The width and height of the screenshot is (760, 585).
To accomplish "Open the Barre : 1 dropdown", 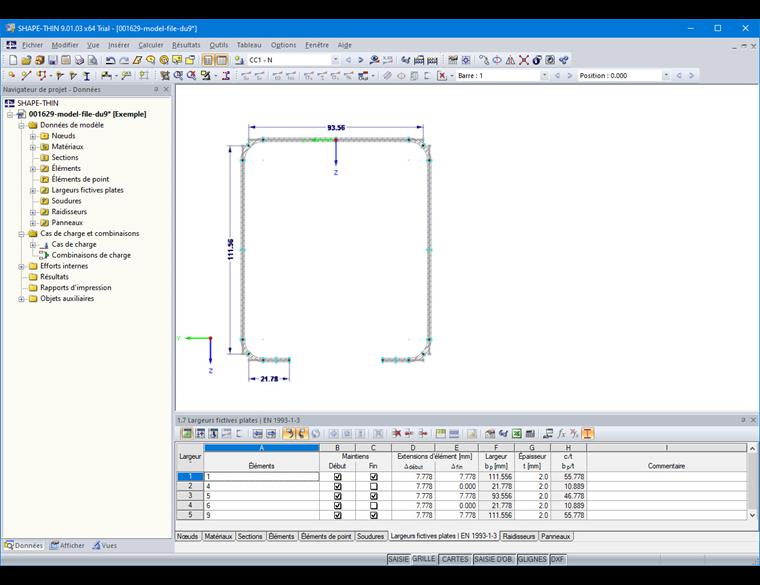I will 544,76.
